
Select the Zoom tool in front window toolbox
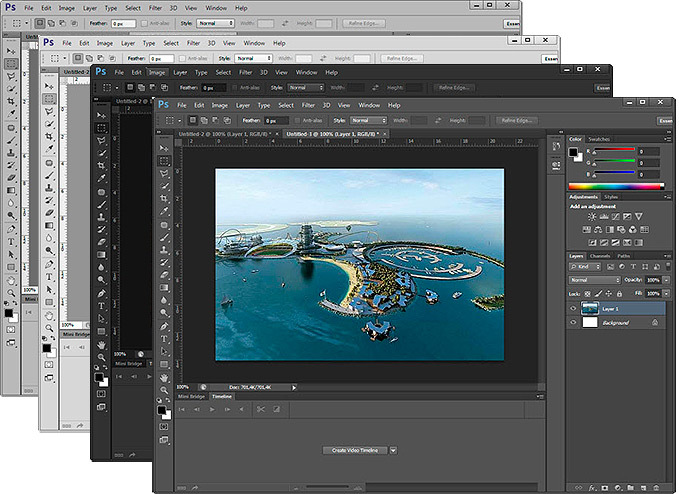click(164, 390)
